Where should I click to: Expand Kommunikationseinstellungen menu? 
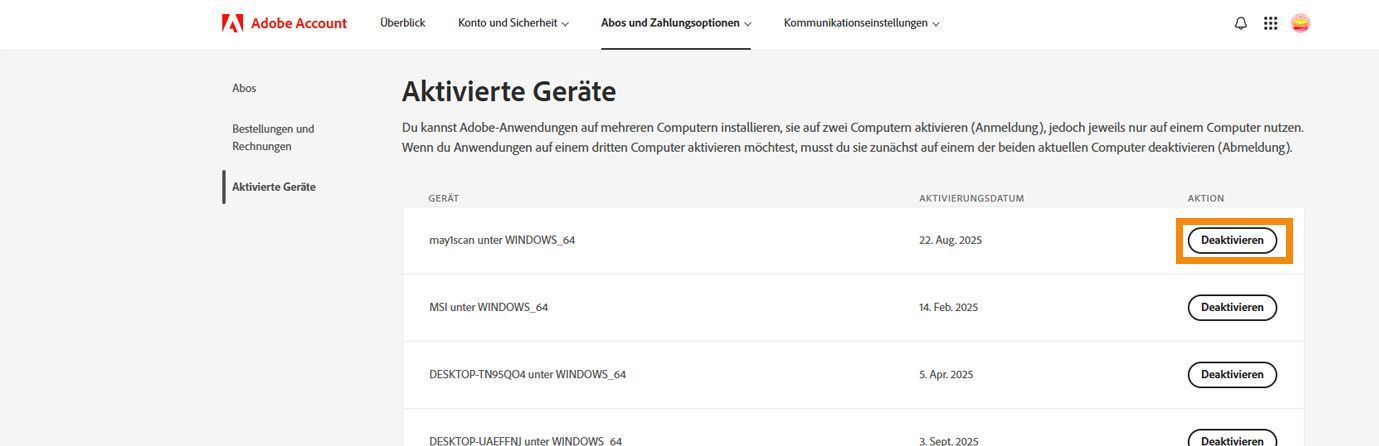(x=861, y=23)
